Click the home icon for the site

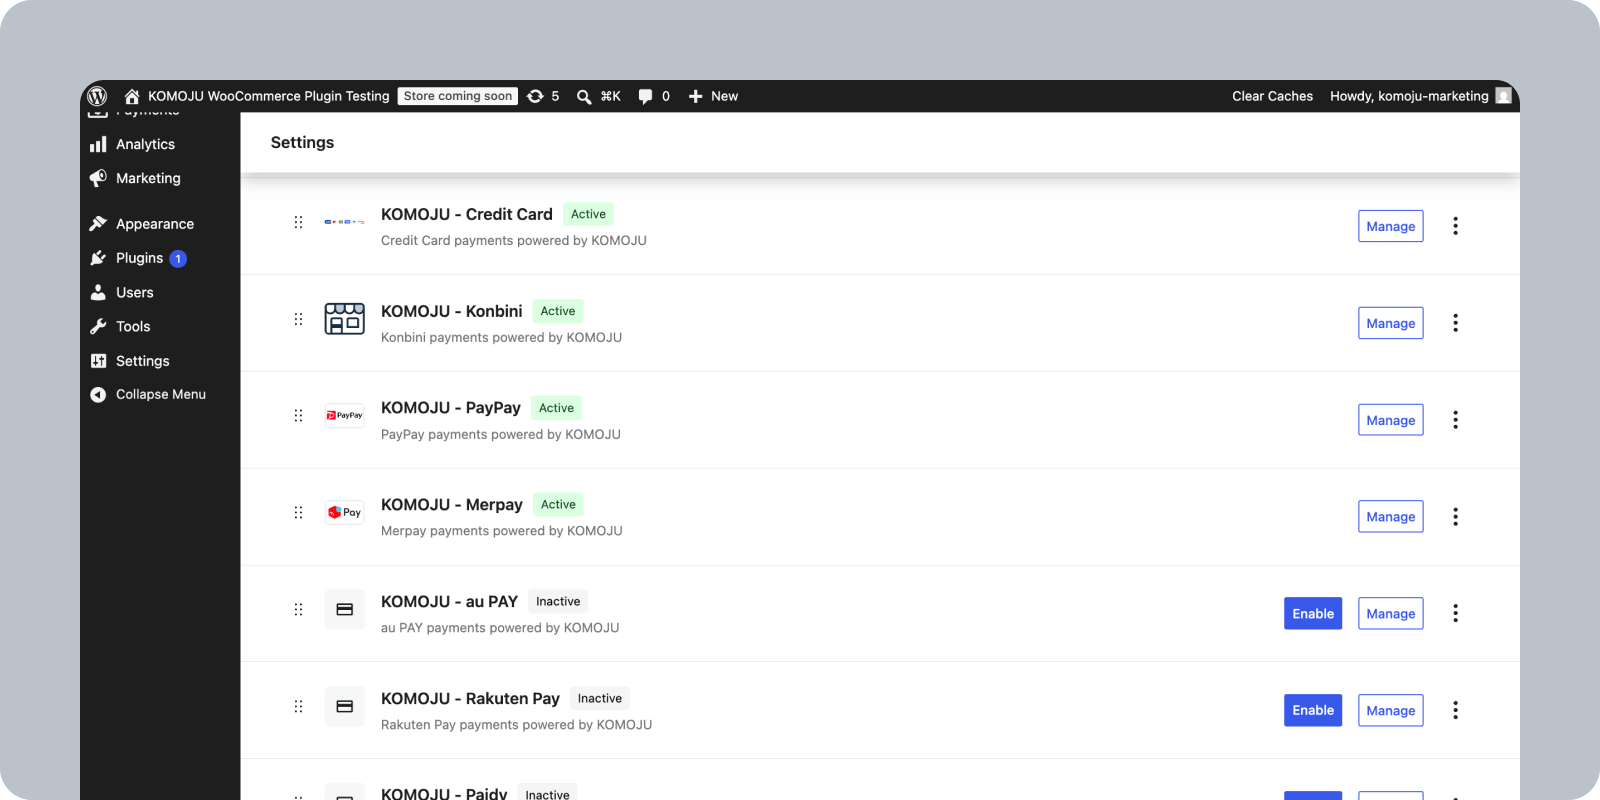pyautogui.click(x=132, y=96)
